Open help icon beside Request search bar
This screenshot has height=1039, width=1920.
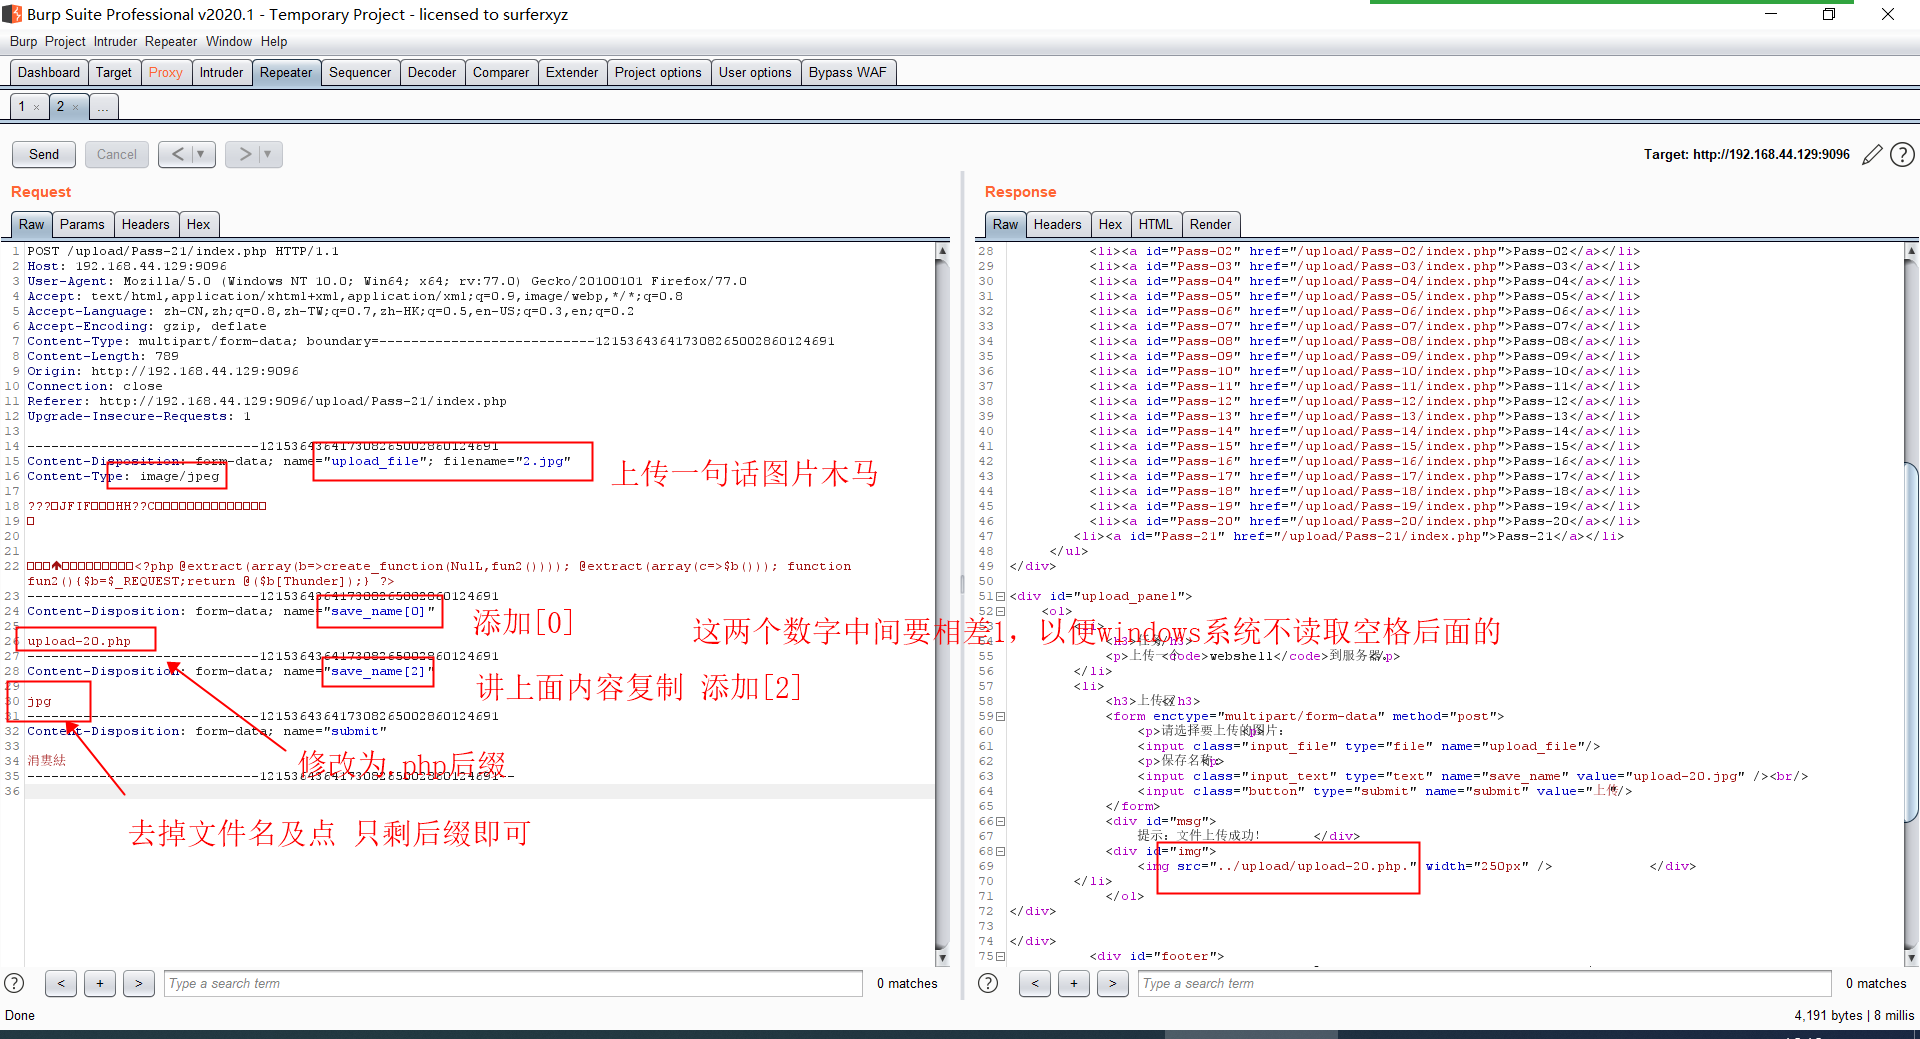pyautogui.click(x=14, y=983)
